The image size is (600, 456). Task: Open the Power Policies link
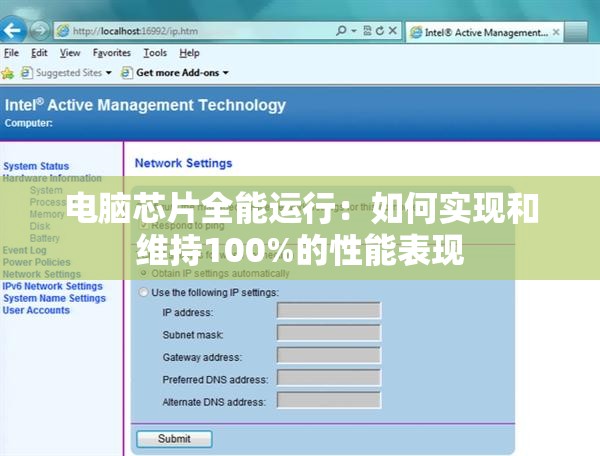pyautogui.click(x=37, y=262)
